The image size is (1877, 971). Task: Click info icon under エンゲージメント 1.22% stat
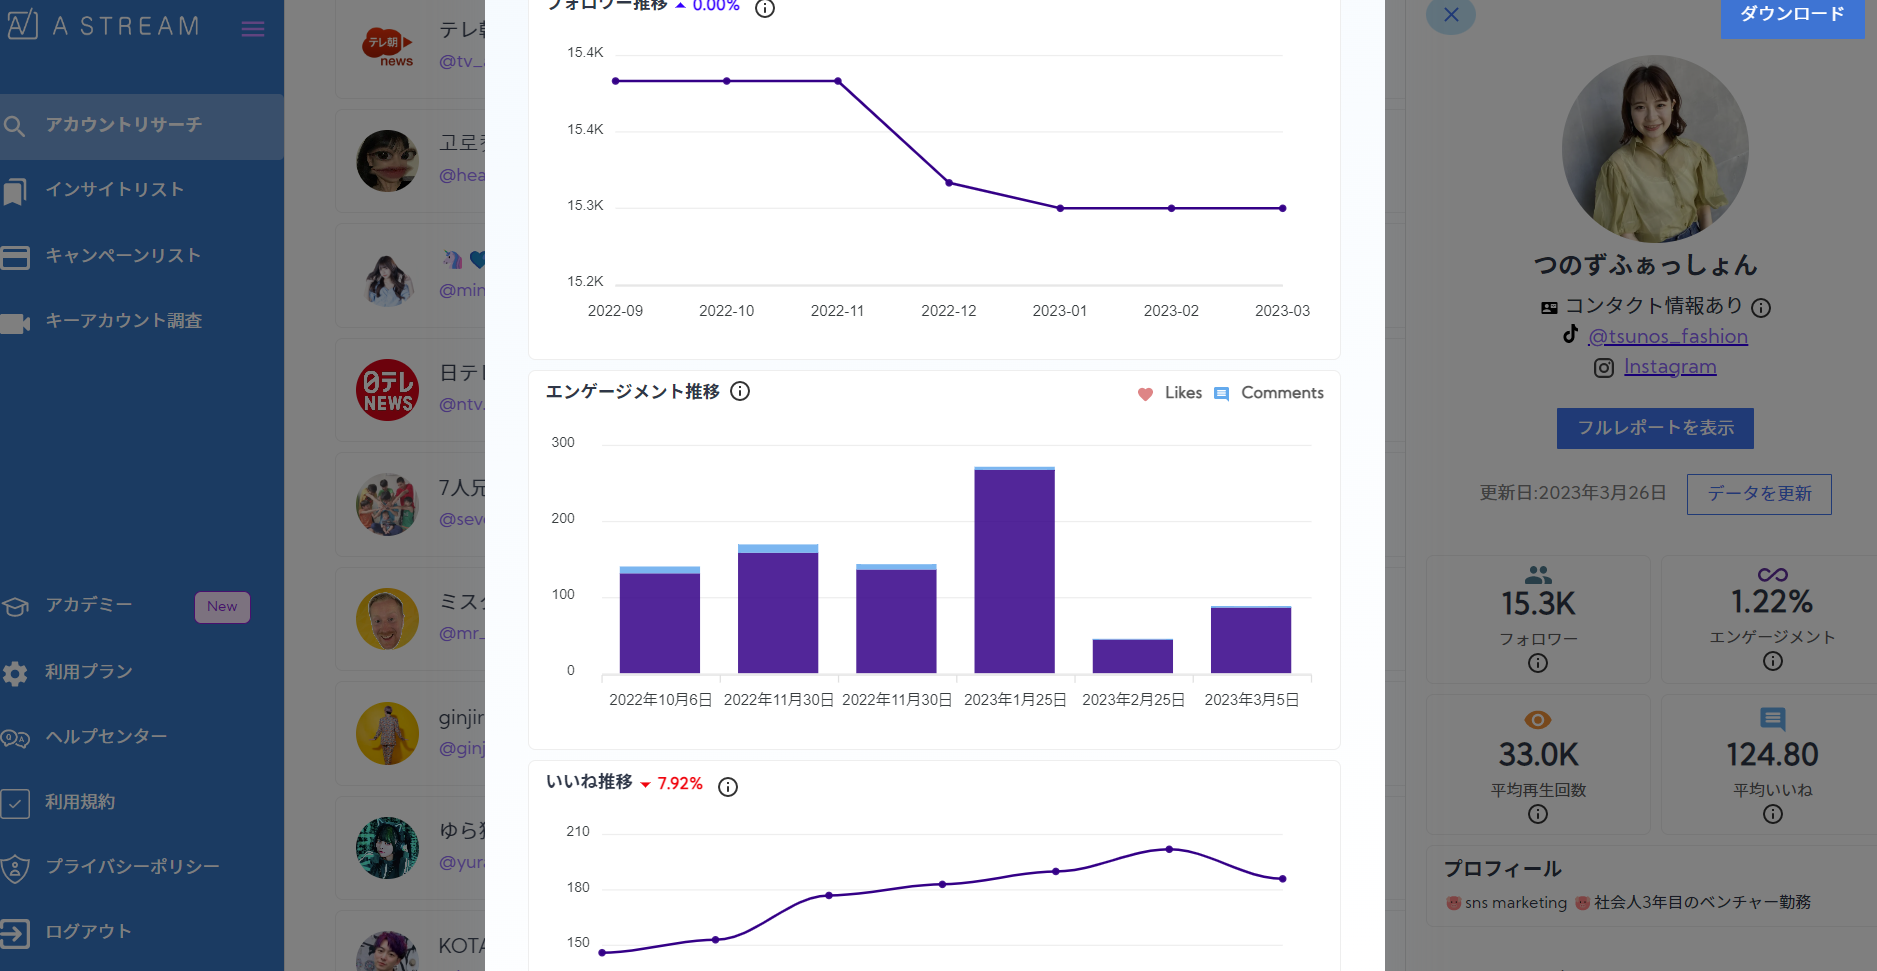point(1773,661)
